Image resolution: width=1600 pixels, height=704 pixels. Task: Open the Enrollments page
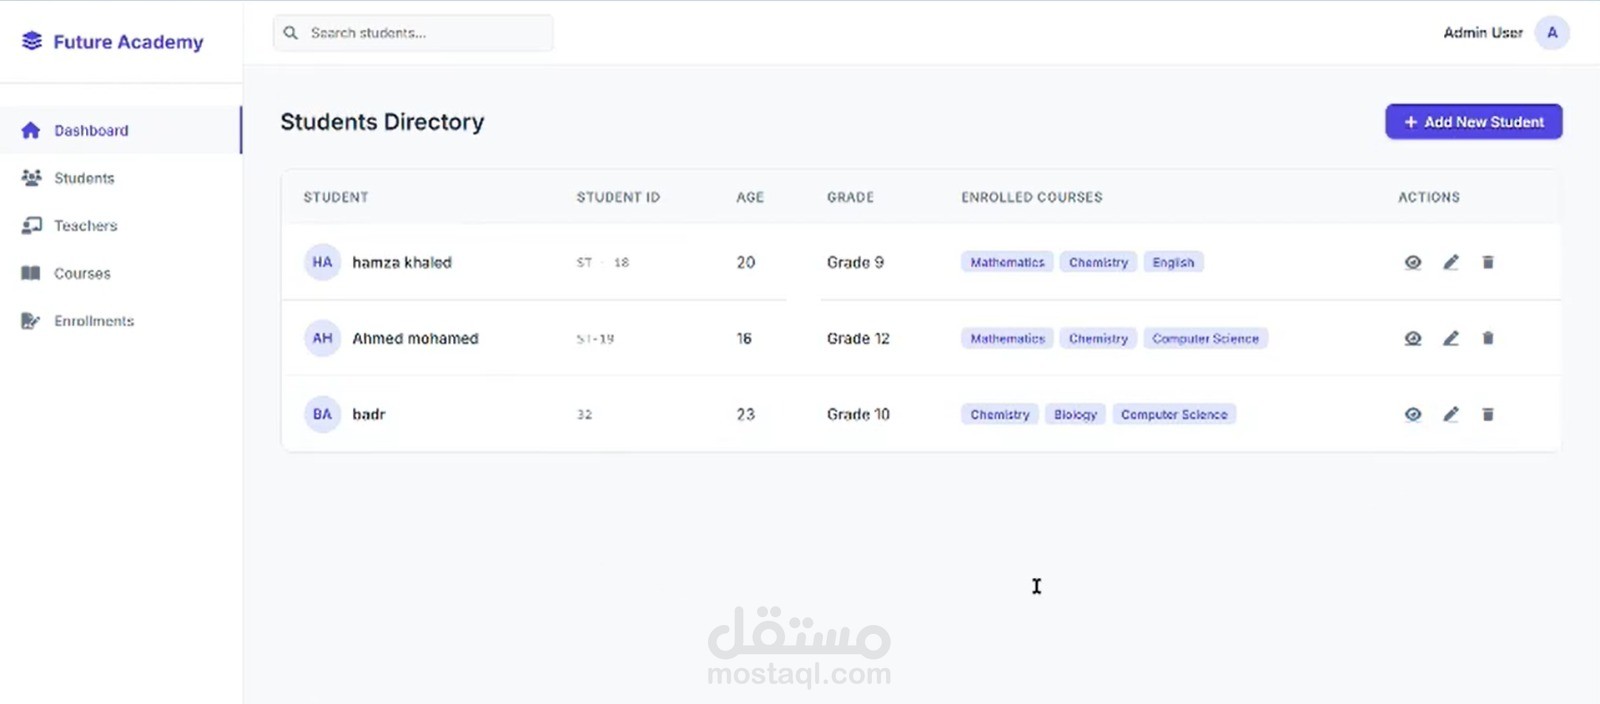click(x=121, y=321)
